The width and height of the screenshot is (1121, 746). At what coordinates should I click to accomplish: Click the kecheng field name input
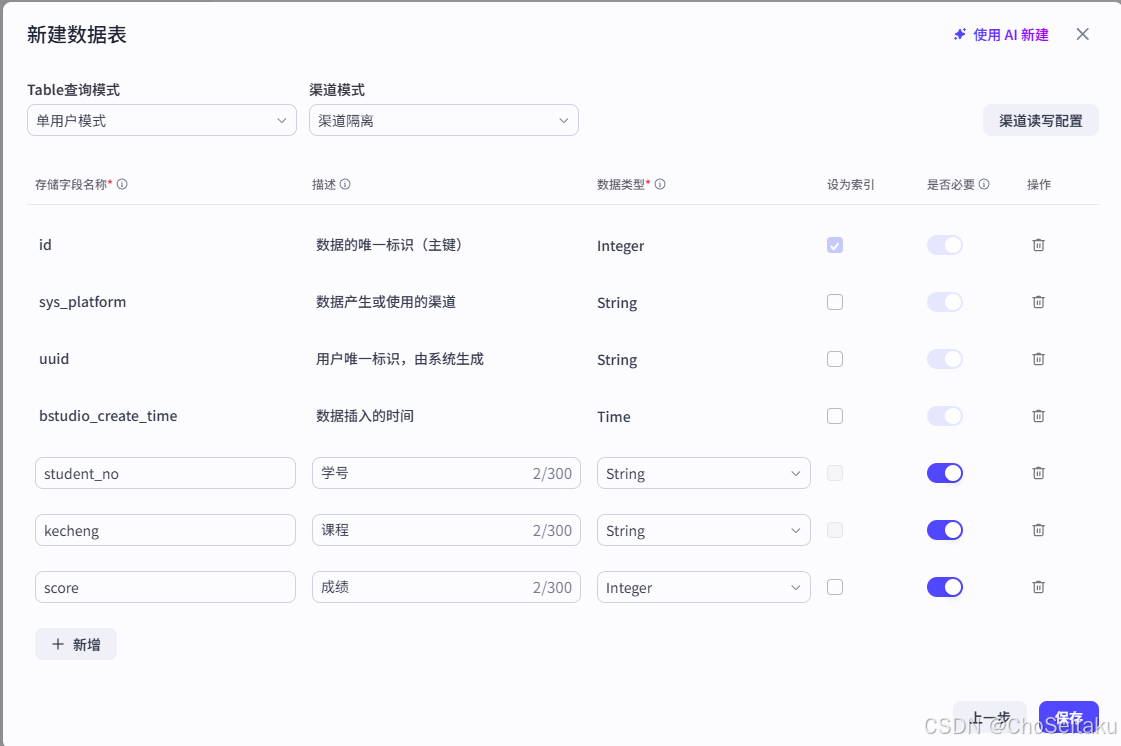pyautogui.click(x=165, y=530)
